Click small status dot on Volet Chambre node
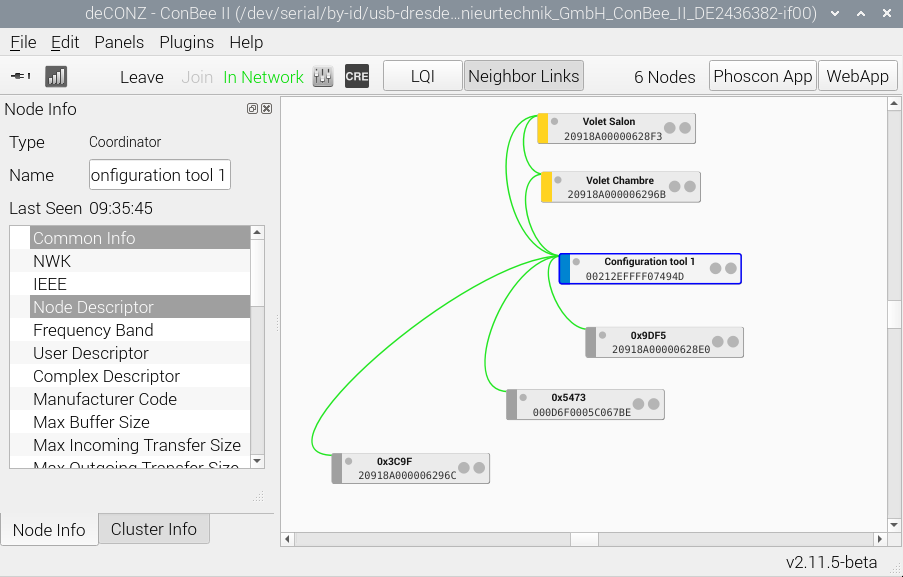The image size is (903, 577). pyautogui.click(x=557, y=180)
